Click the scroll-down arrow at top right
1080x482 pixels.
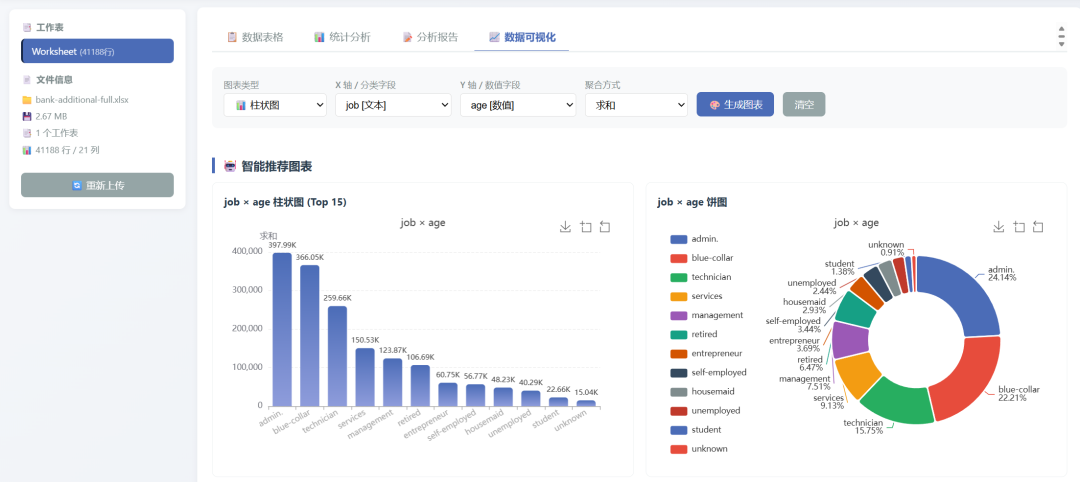(x=1061, y=44)
